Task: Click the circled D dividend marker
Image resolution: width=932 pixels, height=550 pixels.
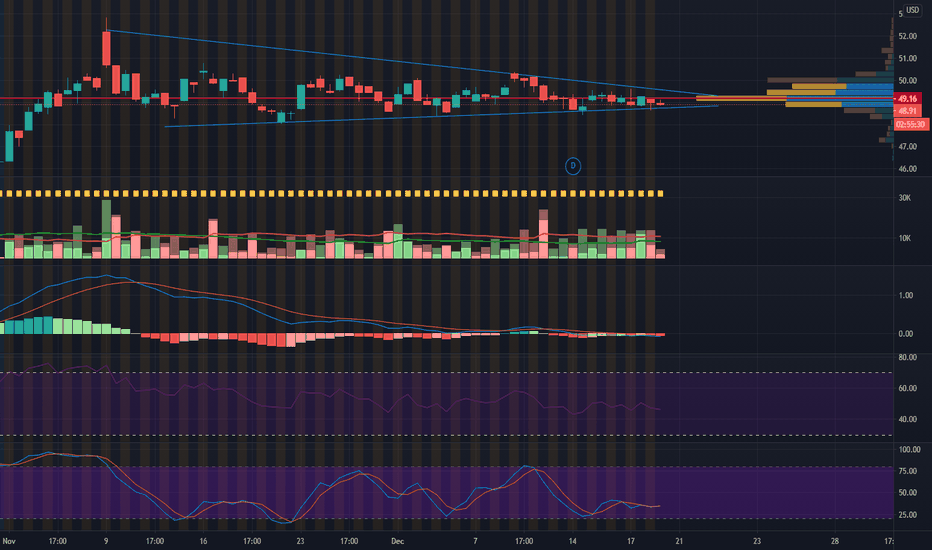Action: click(573, 166)
